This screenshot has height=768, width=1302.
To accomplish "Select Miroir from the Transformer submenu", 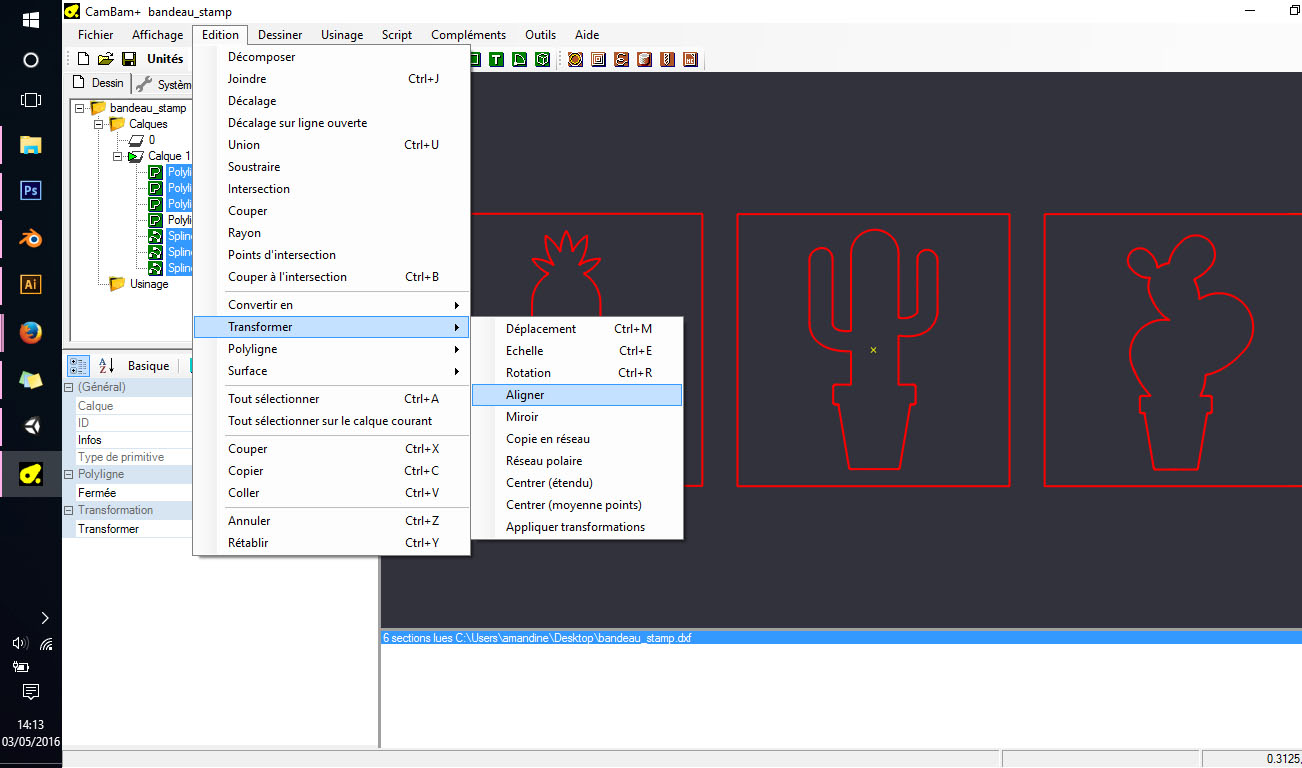I will pyautogui.click(x=522, y=417).
